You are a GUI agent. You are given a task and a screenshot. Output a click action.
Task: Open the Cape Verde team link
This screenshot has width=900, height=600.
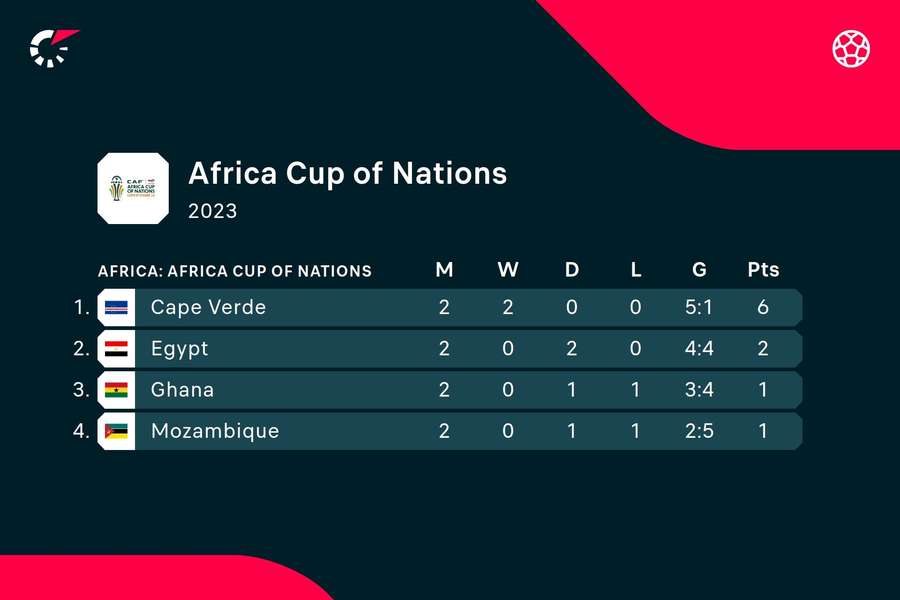[208, 307]
